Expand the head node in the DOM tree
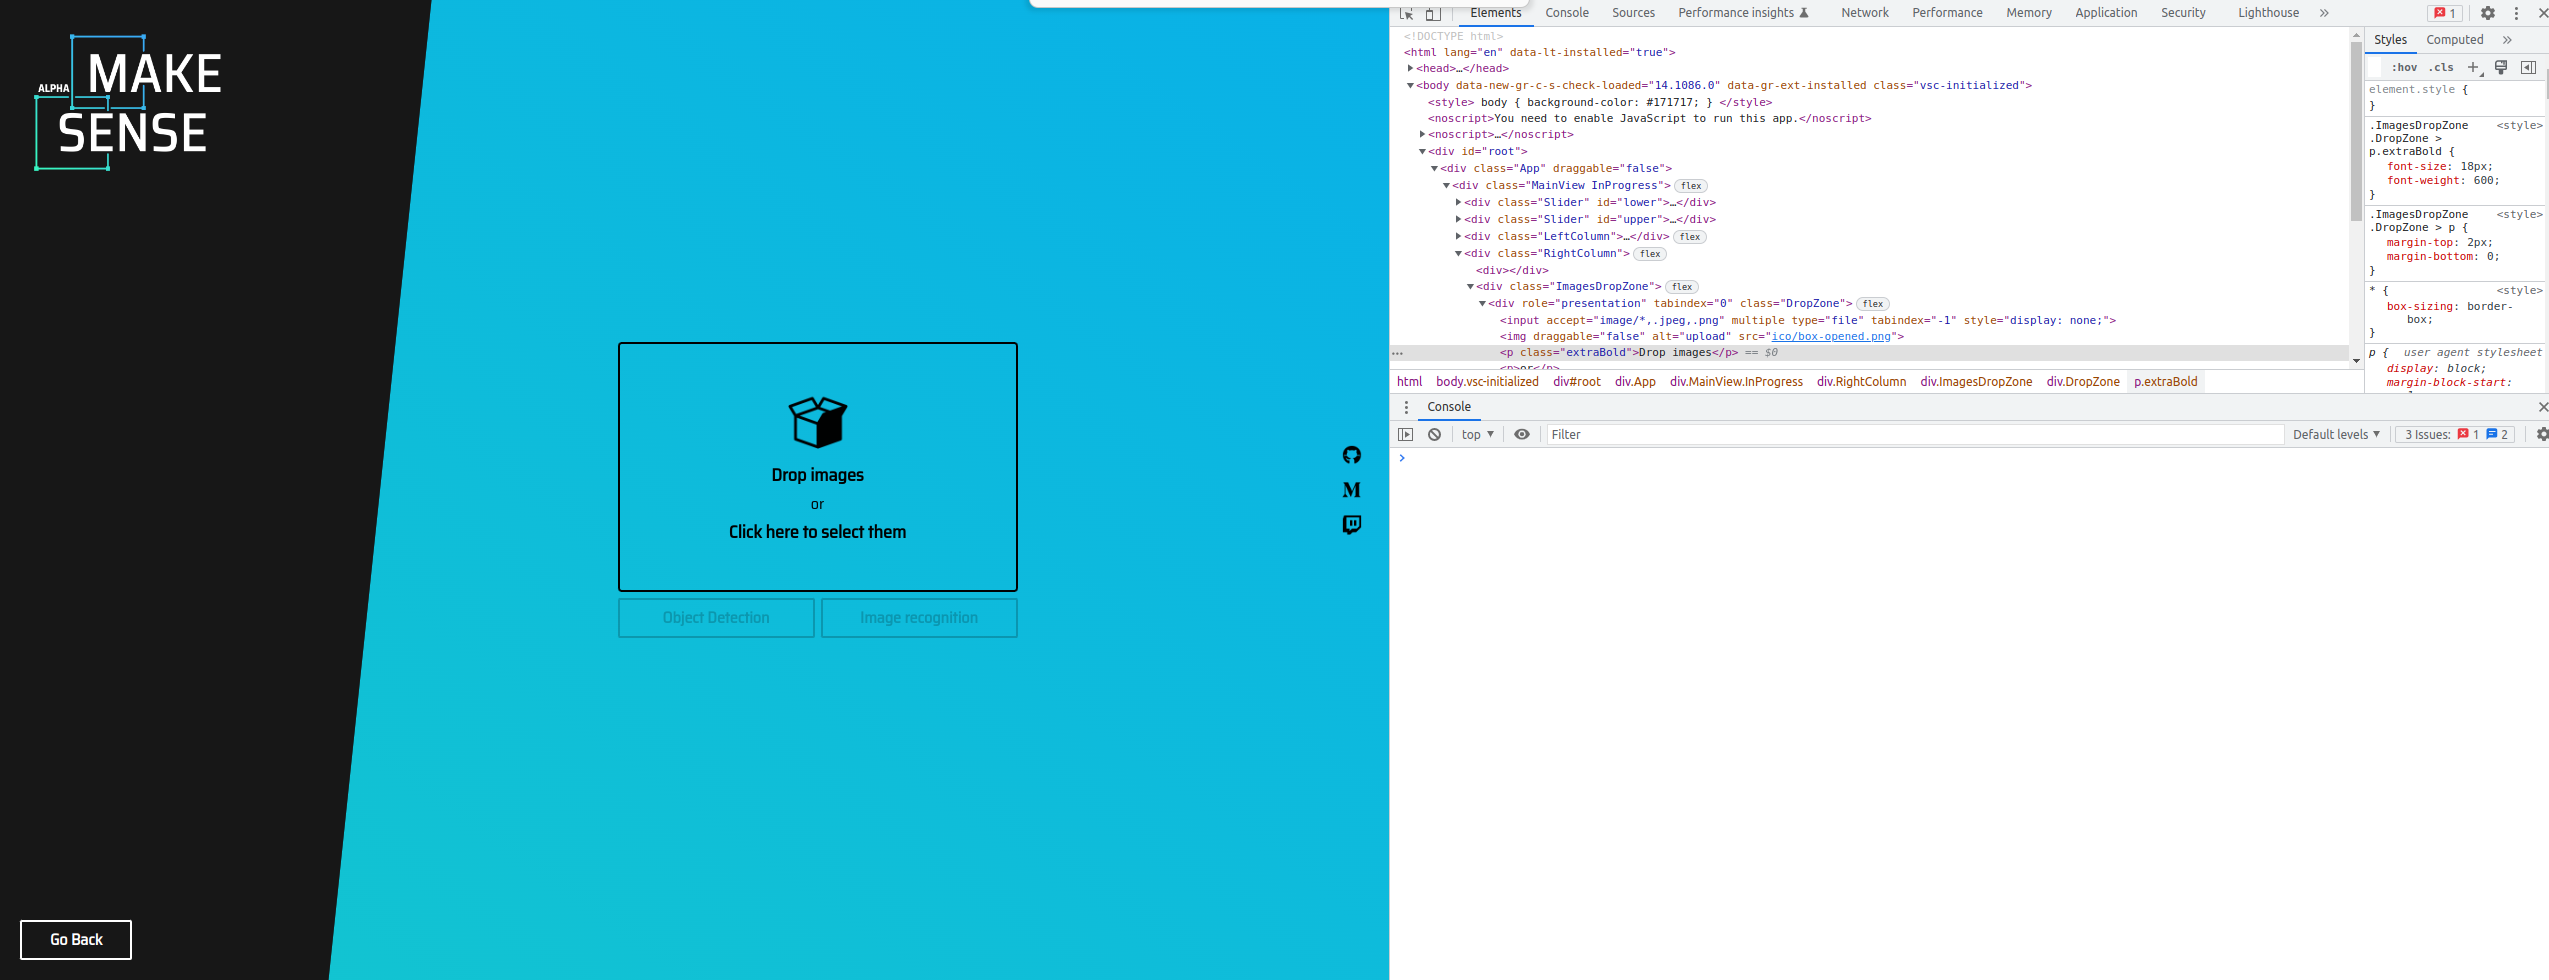Viewport: 2549px width, 980px height. [x=1410, y=68]
